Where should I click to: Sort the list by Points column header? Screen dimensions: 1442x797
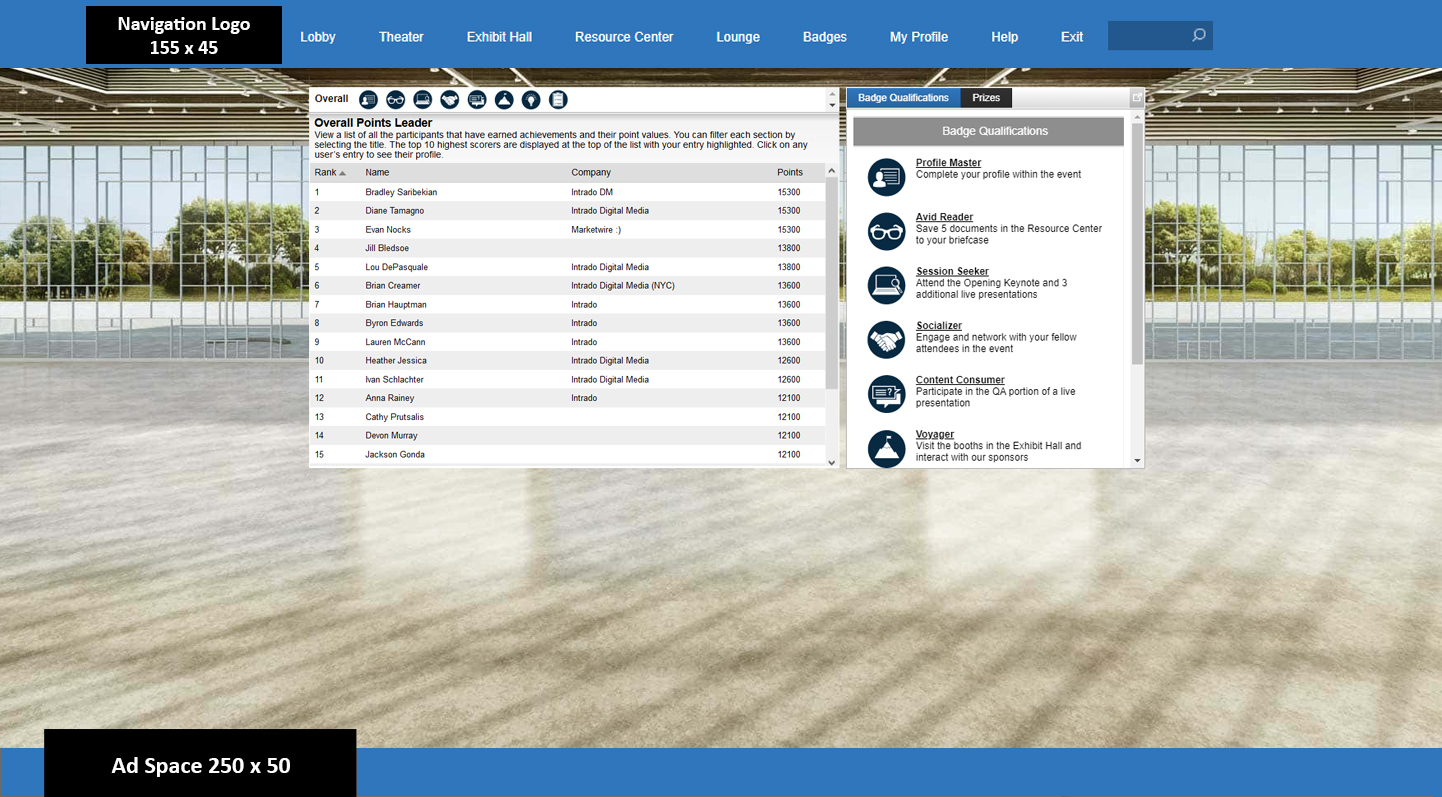coord(790,172)
